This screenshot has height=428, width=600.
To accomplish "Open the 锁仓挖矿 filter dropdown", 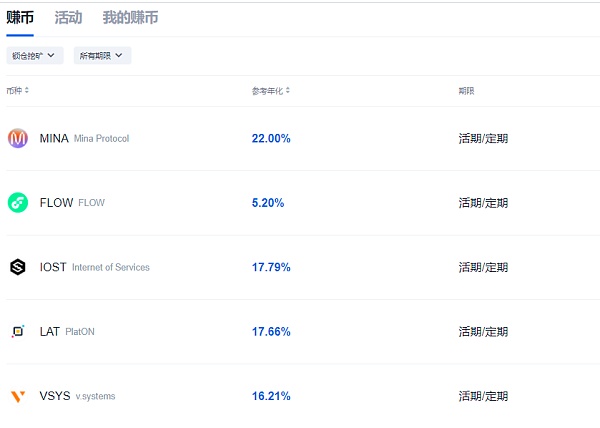I will click(34, 55).
